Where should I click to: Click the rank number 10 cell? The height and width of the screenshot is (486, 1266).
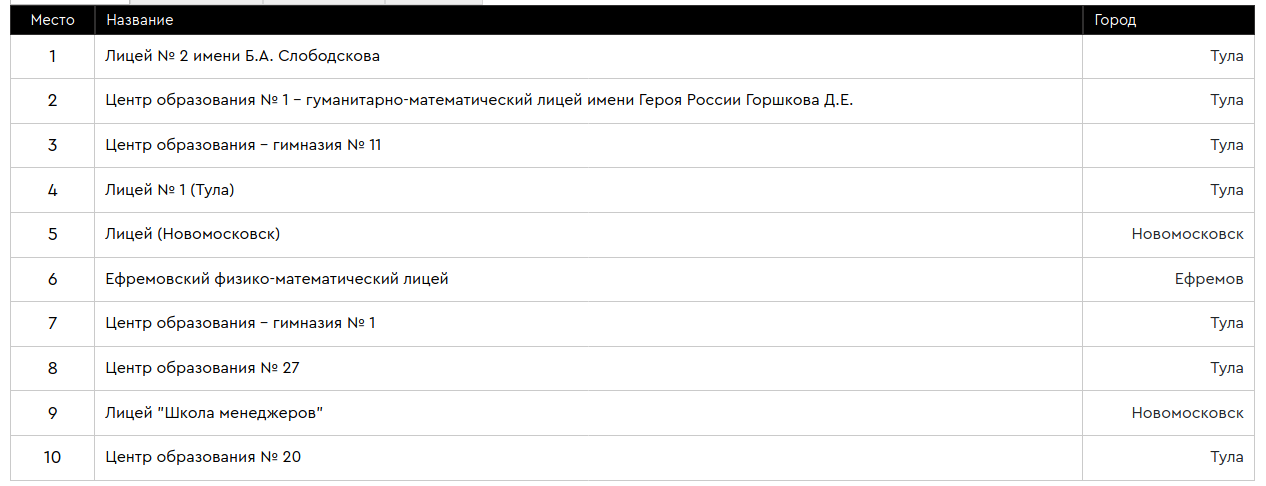coord(52,457)
